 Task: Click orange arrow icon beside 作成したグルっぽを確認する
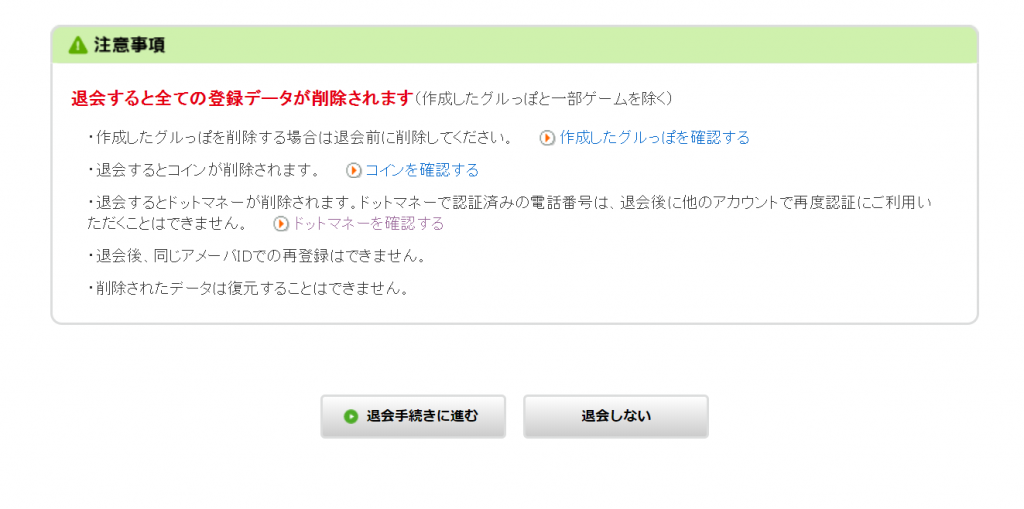(547, 138)
